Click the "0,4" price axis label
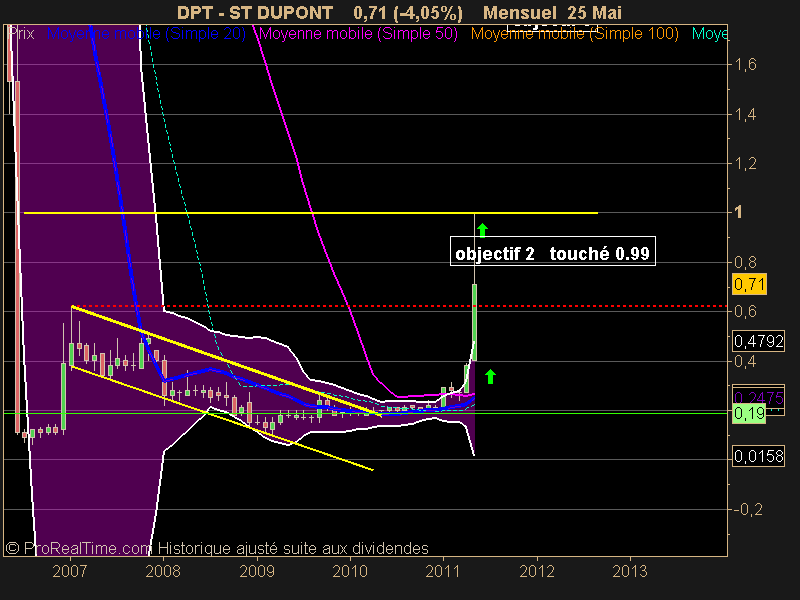The image size is (800, 600). 745,361
